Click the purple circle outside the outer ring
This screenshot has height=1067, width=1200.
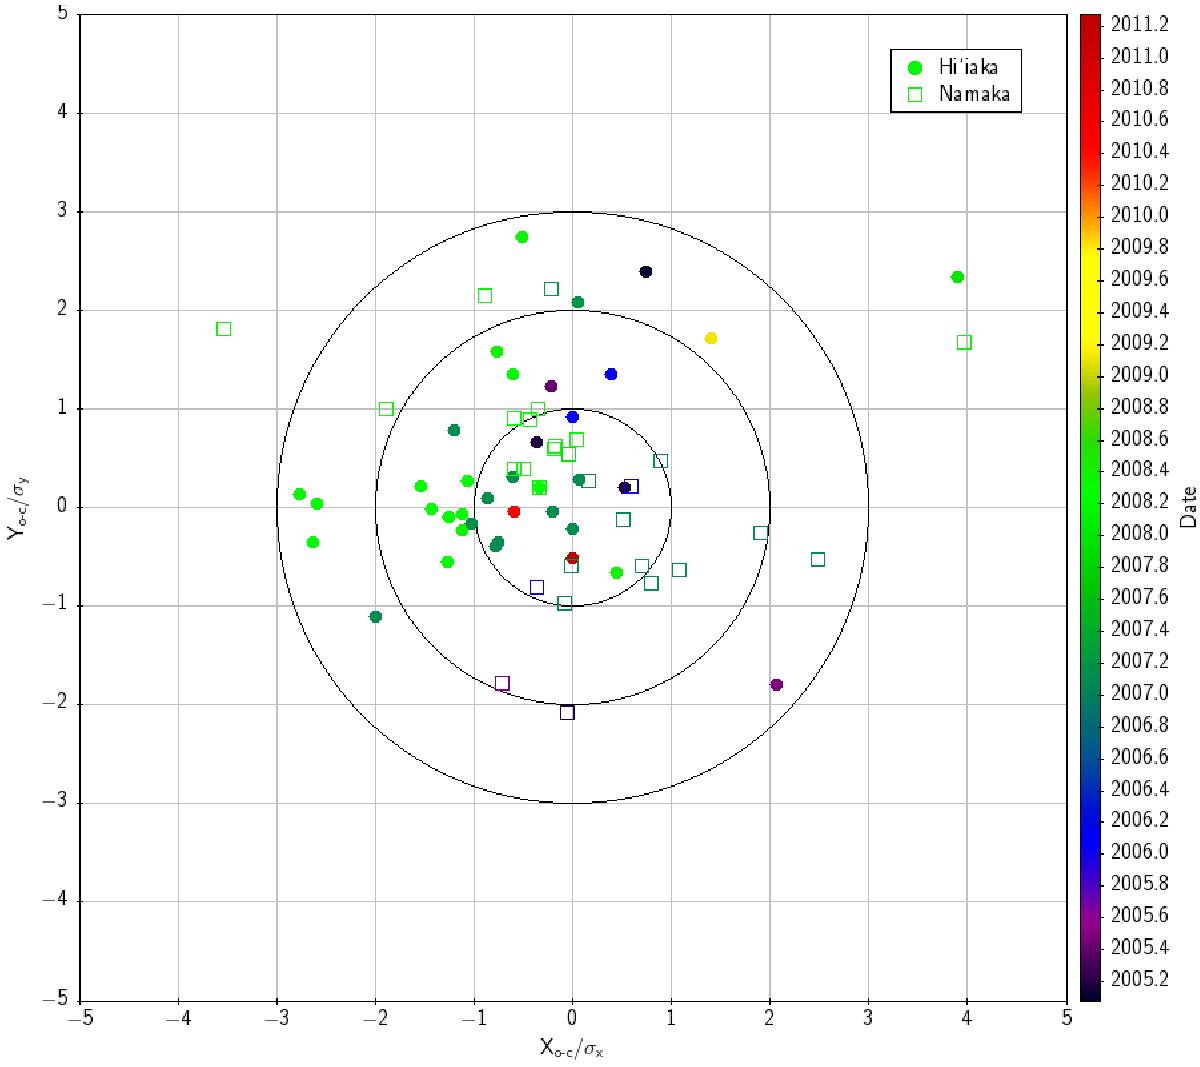point(776,685)
